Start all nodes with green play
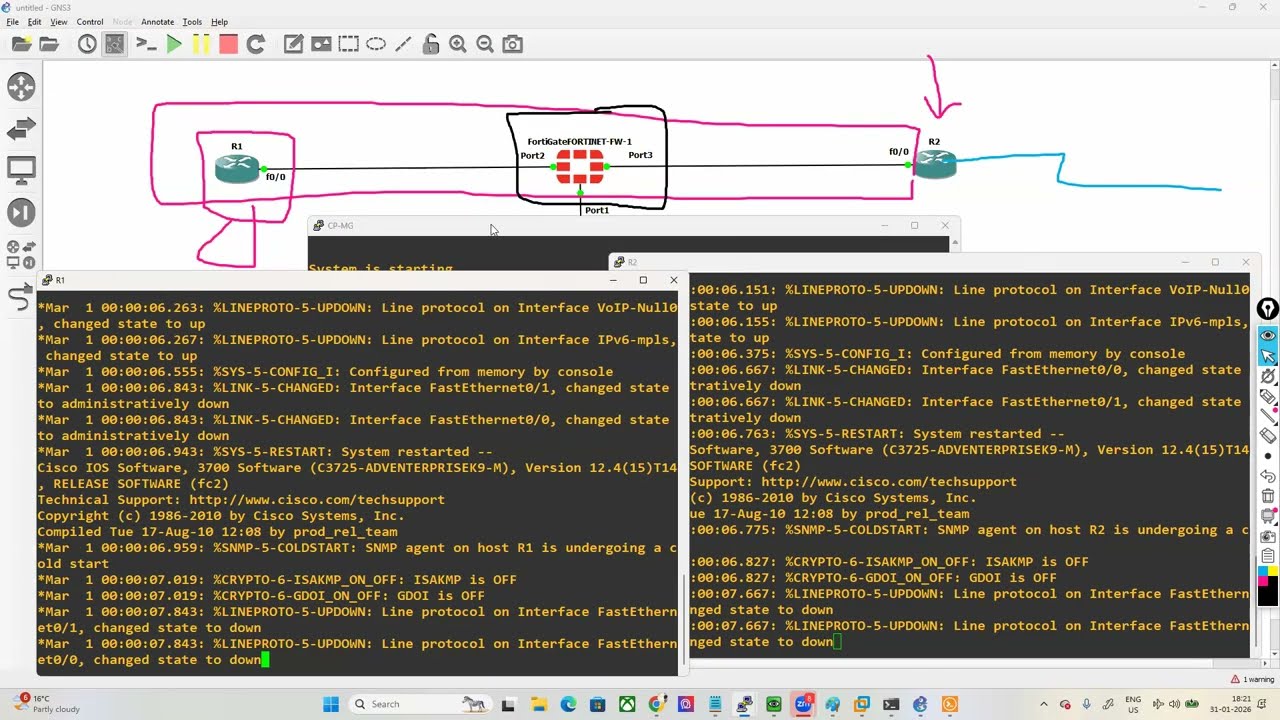 (x=174, y=44)
